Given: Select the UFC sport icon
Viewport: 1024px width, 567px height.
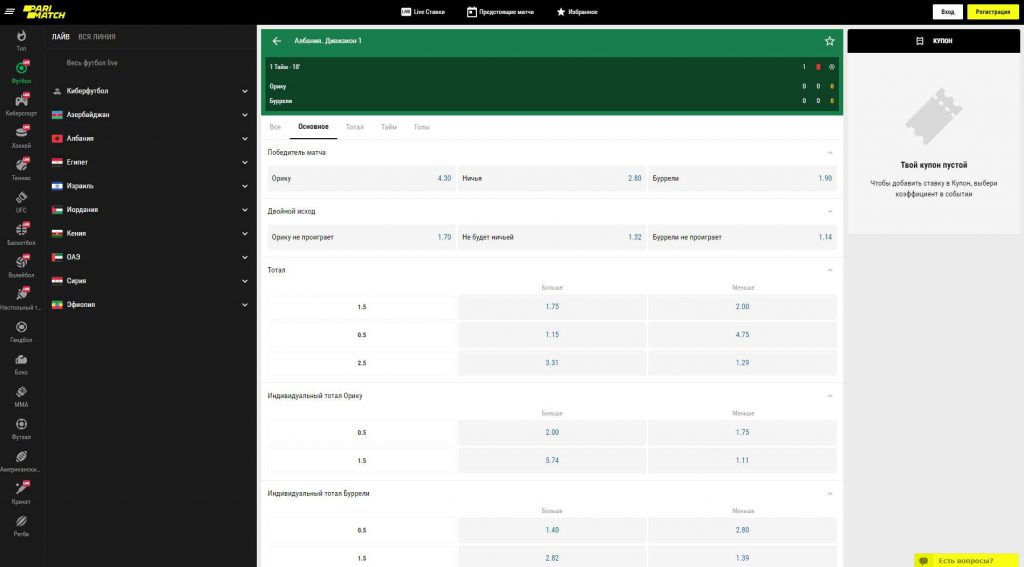Looking at the screenshot, I should point(22,197).
